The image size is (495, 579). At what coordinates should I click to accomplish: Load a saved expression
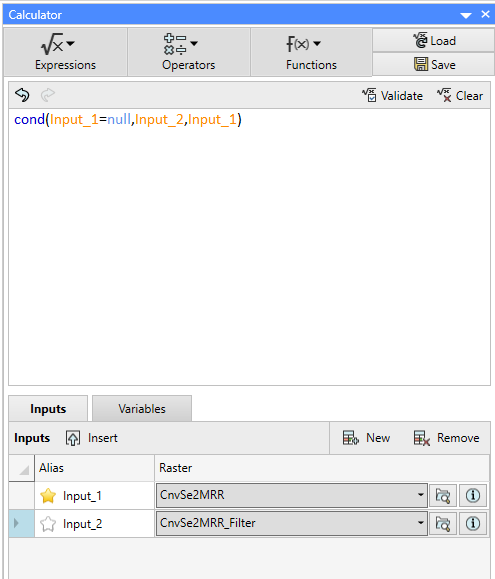[433, 40]
